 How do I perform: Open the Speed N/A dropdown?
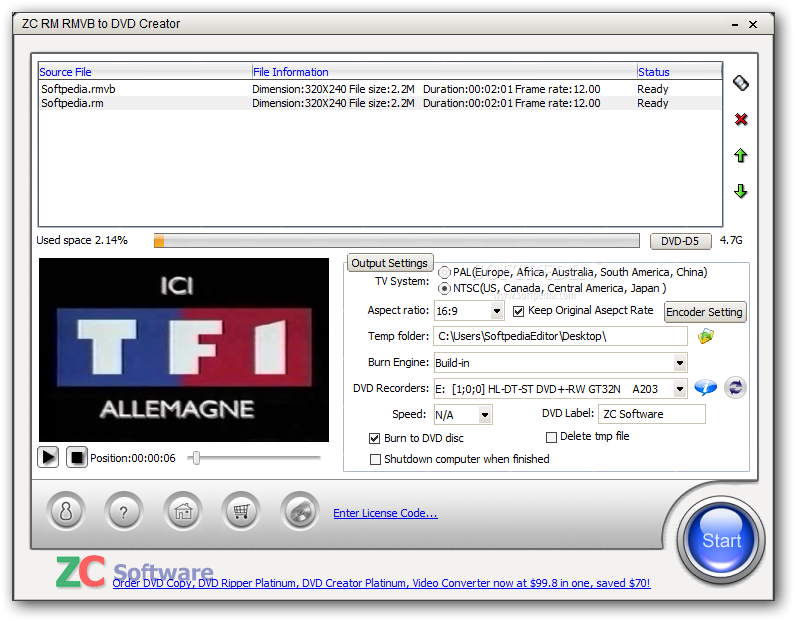tap(485, 415)
